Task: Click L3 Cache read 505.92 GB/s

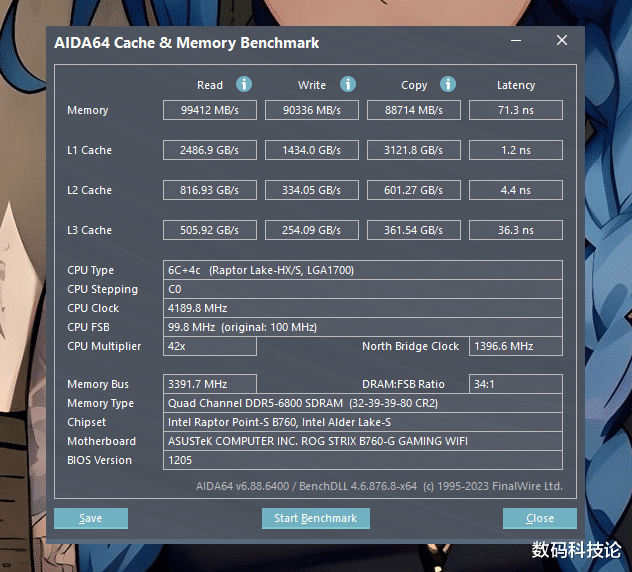Action: 210,230
